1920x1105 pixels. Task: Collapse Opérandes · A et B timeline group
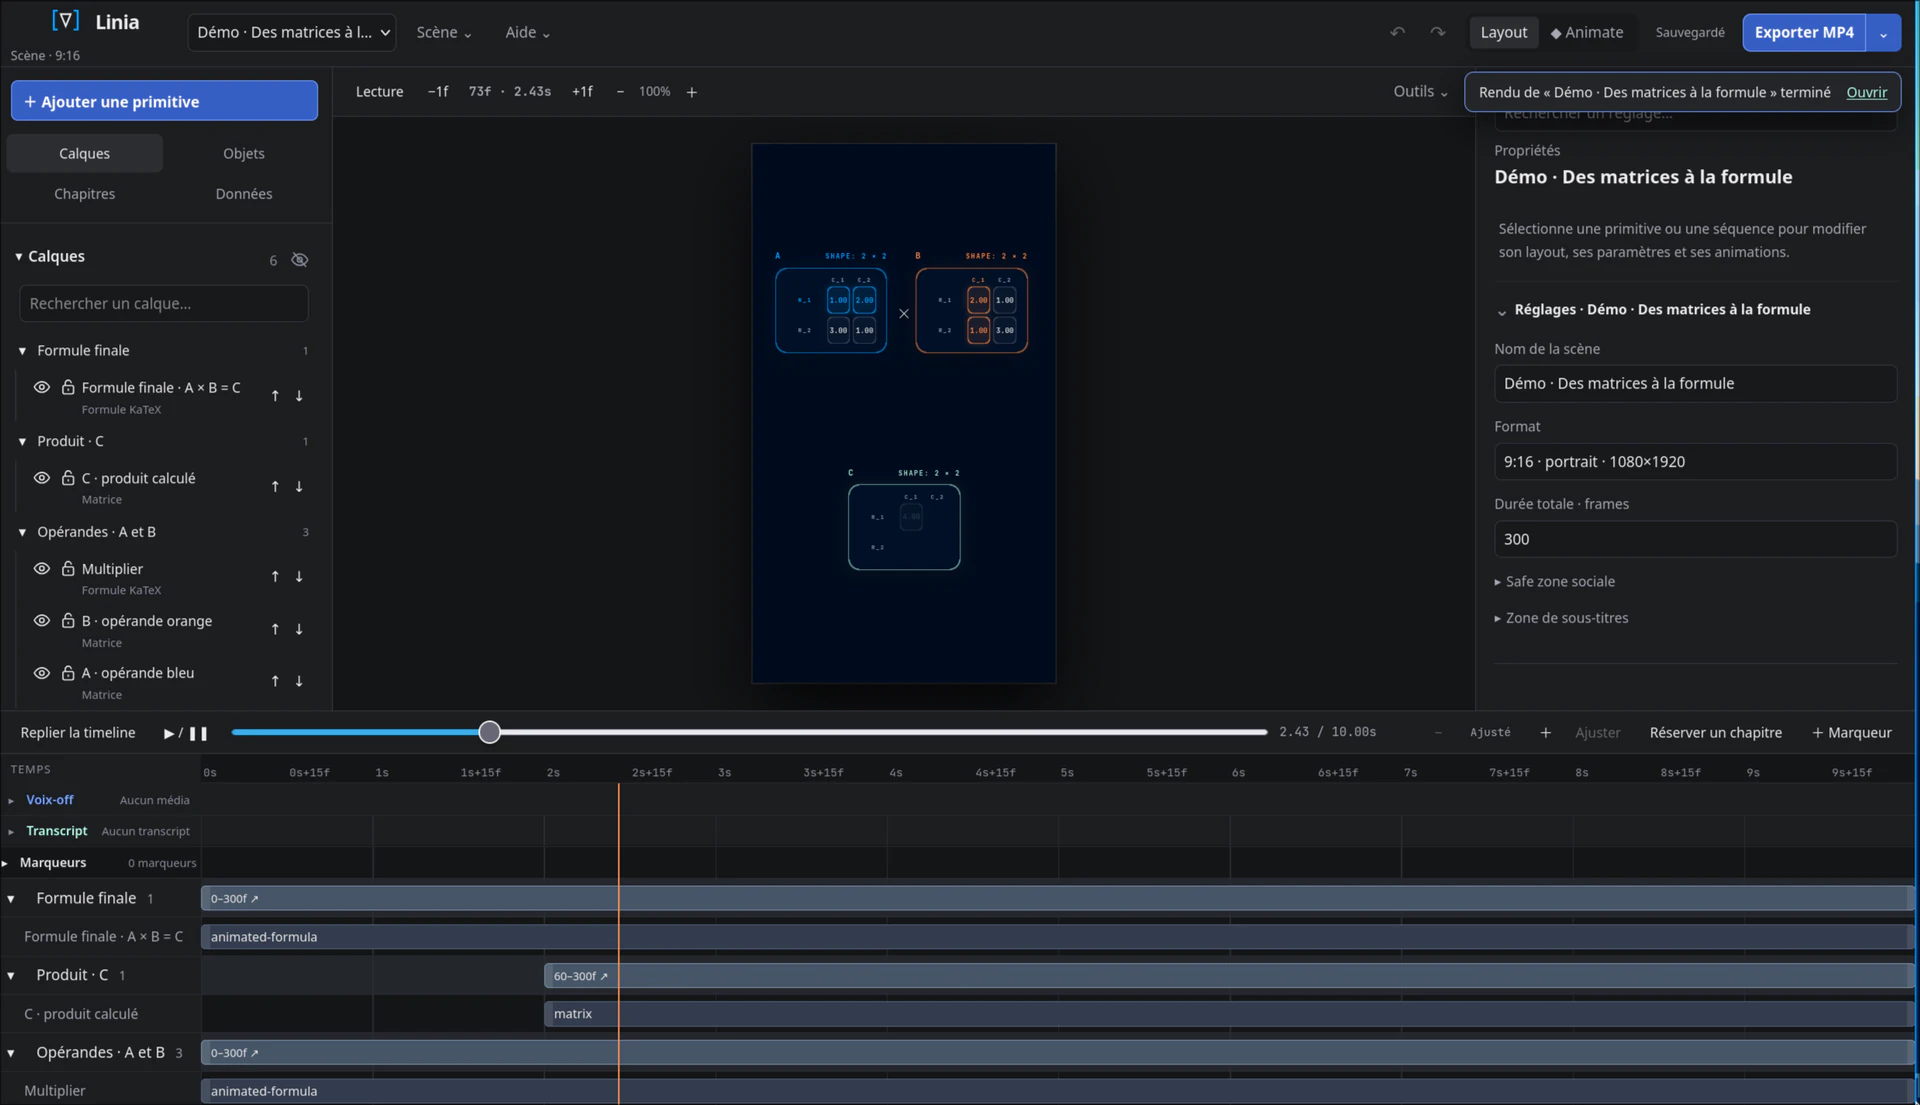pyautogui.click(x=11, y=1053)
